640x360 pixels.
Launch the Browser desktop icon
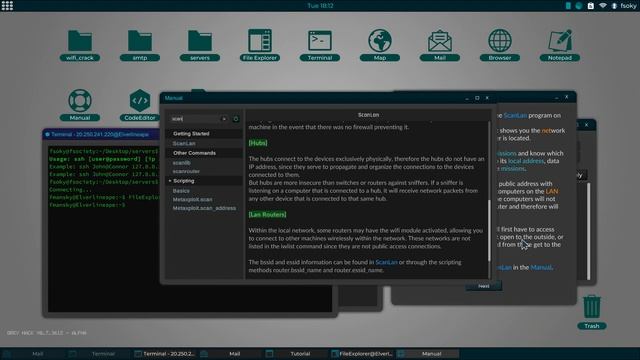coord(500,45)
